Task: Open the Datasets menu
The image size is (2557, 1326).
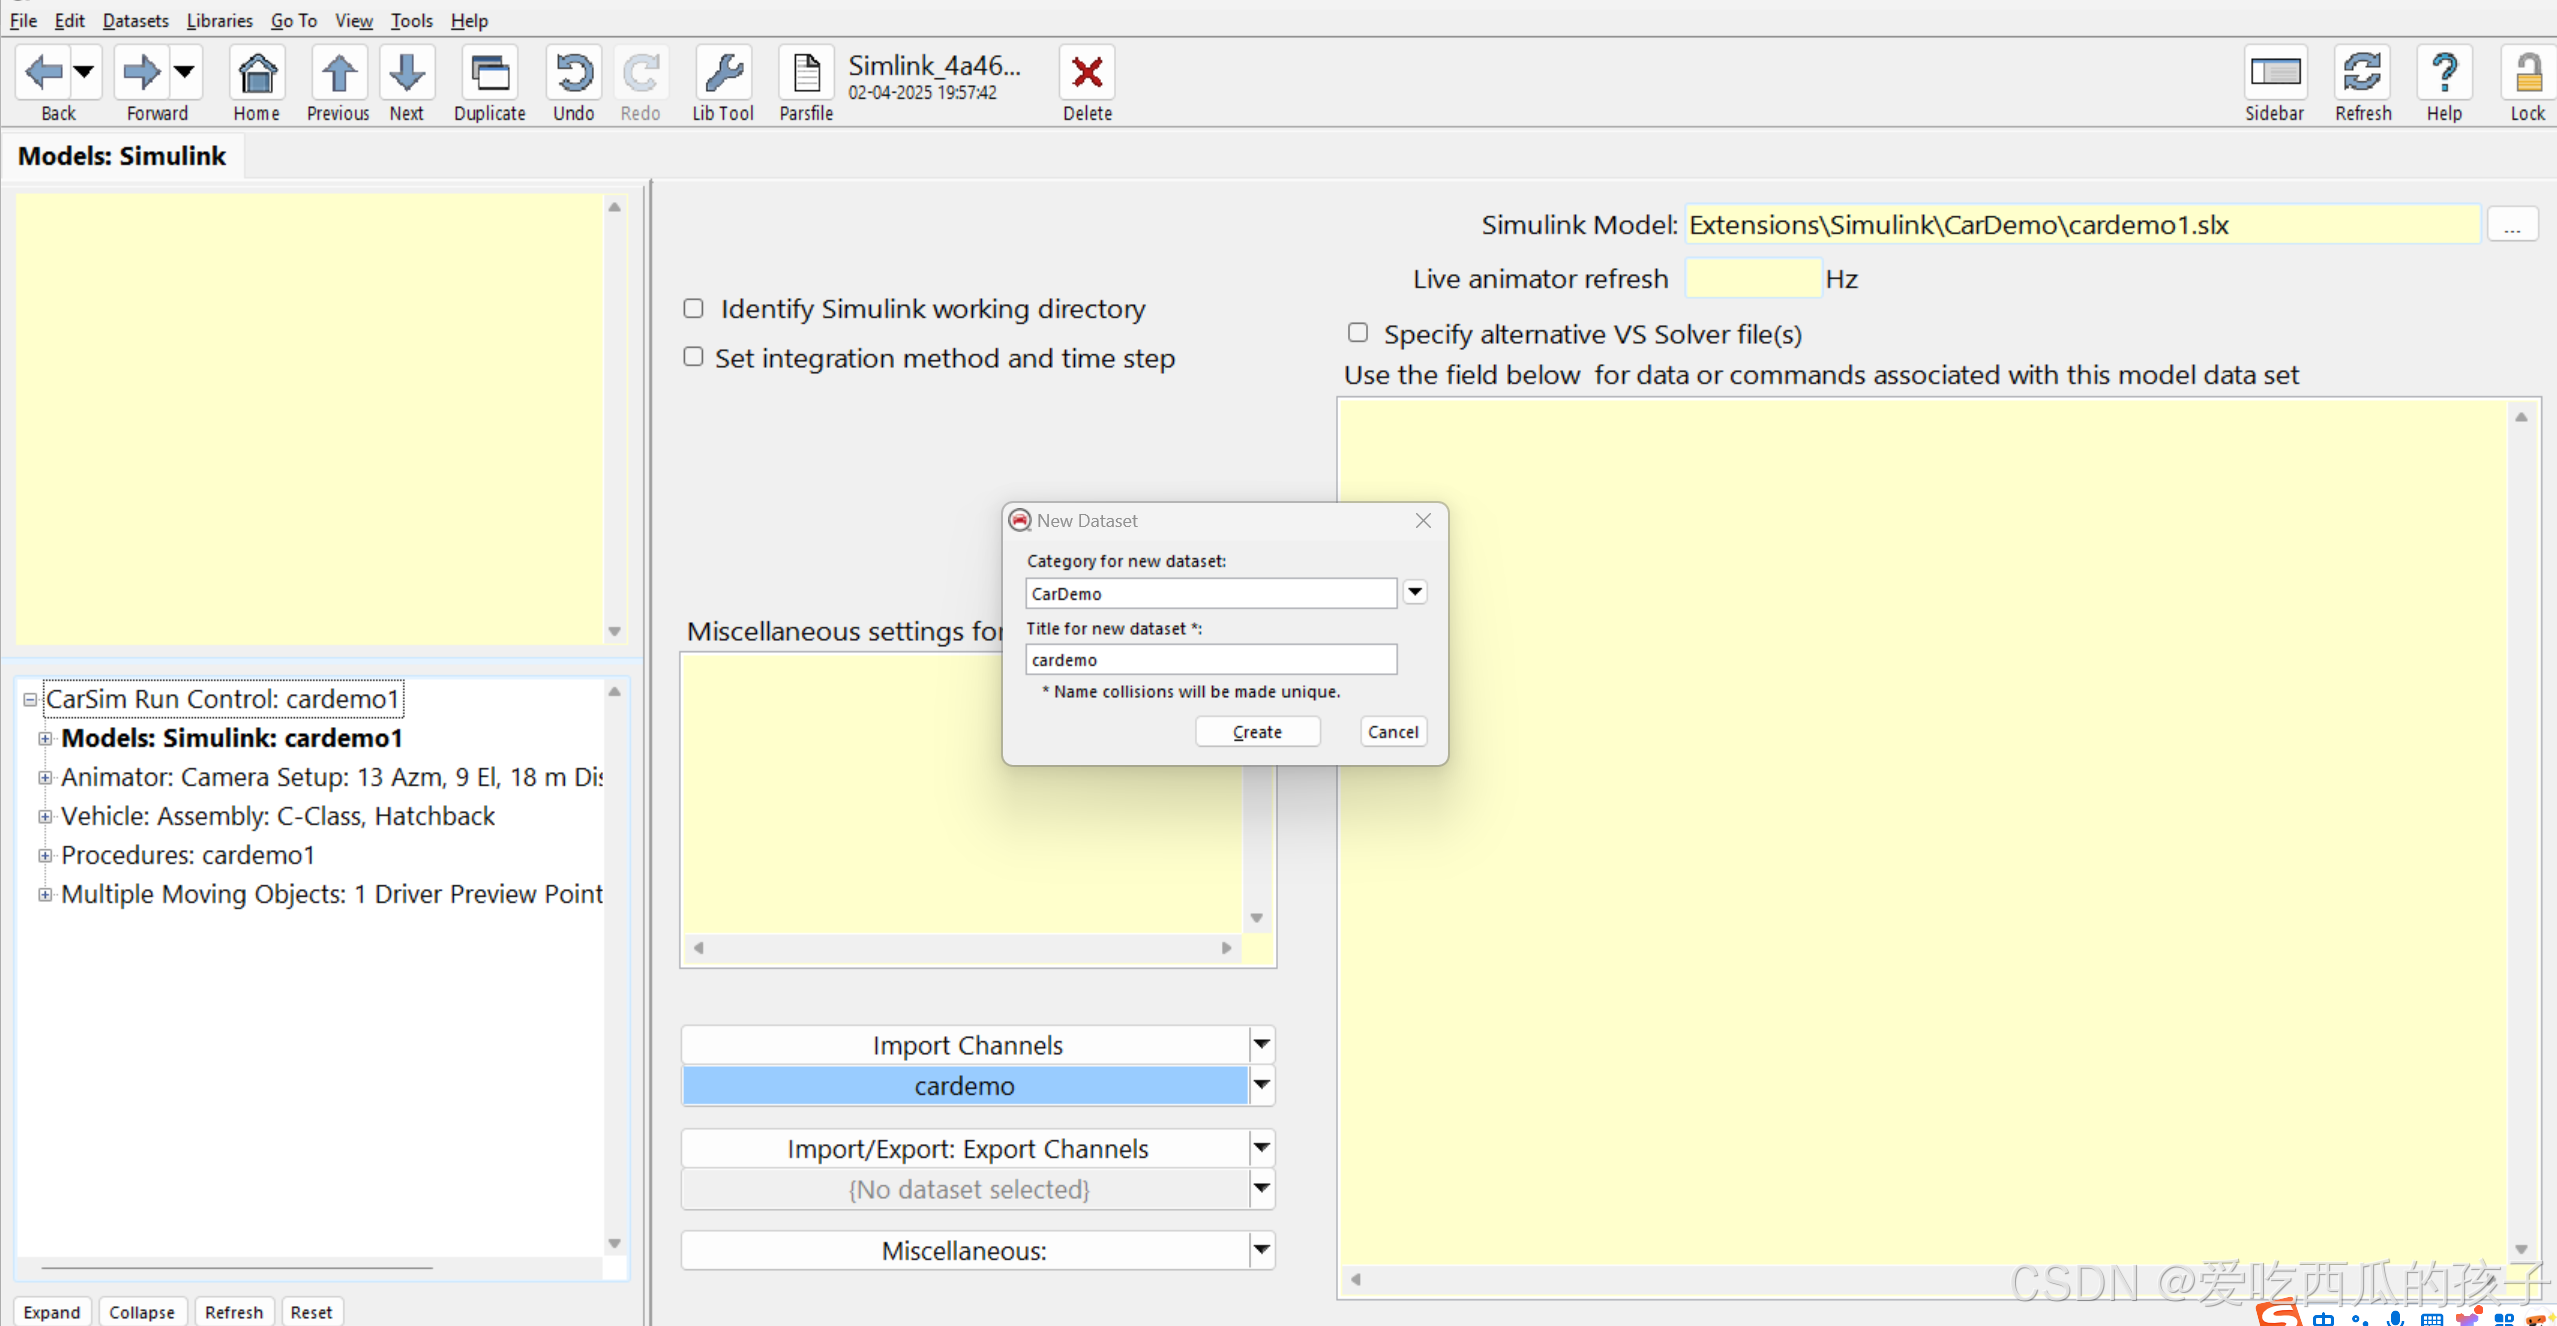Action: click(135, 20)
